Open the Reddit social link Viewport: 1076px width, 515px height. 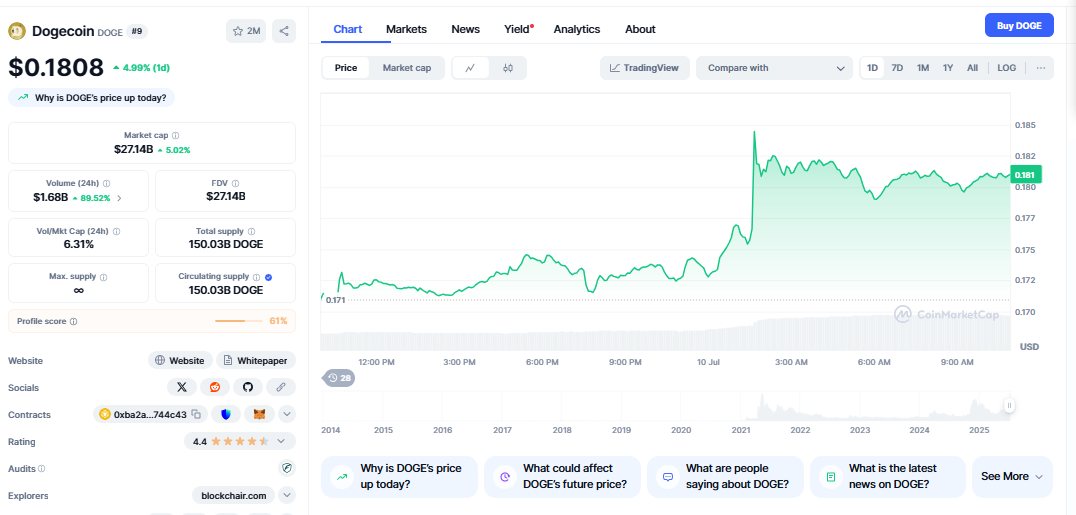coord(215,387)
